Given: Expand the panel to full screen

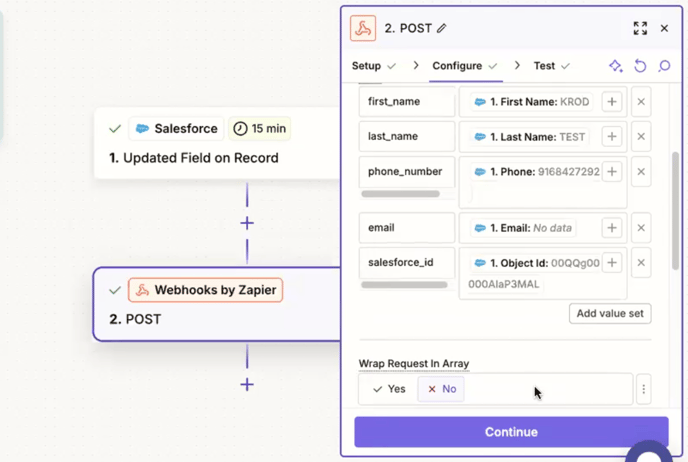Looking at the screenshot, I should [640, 29].
